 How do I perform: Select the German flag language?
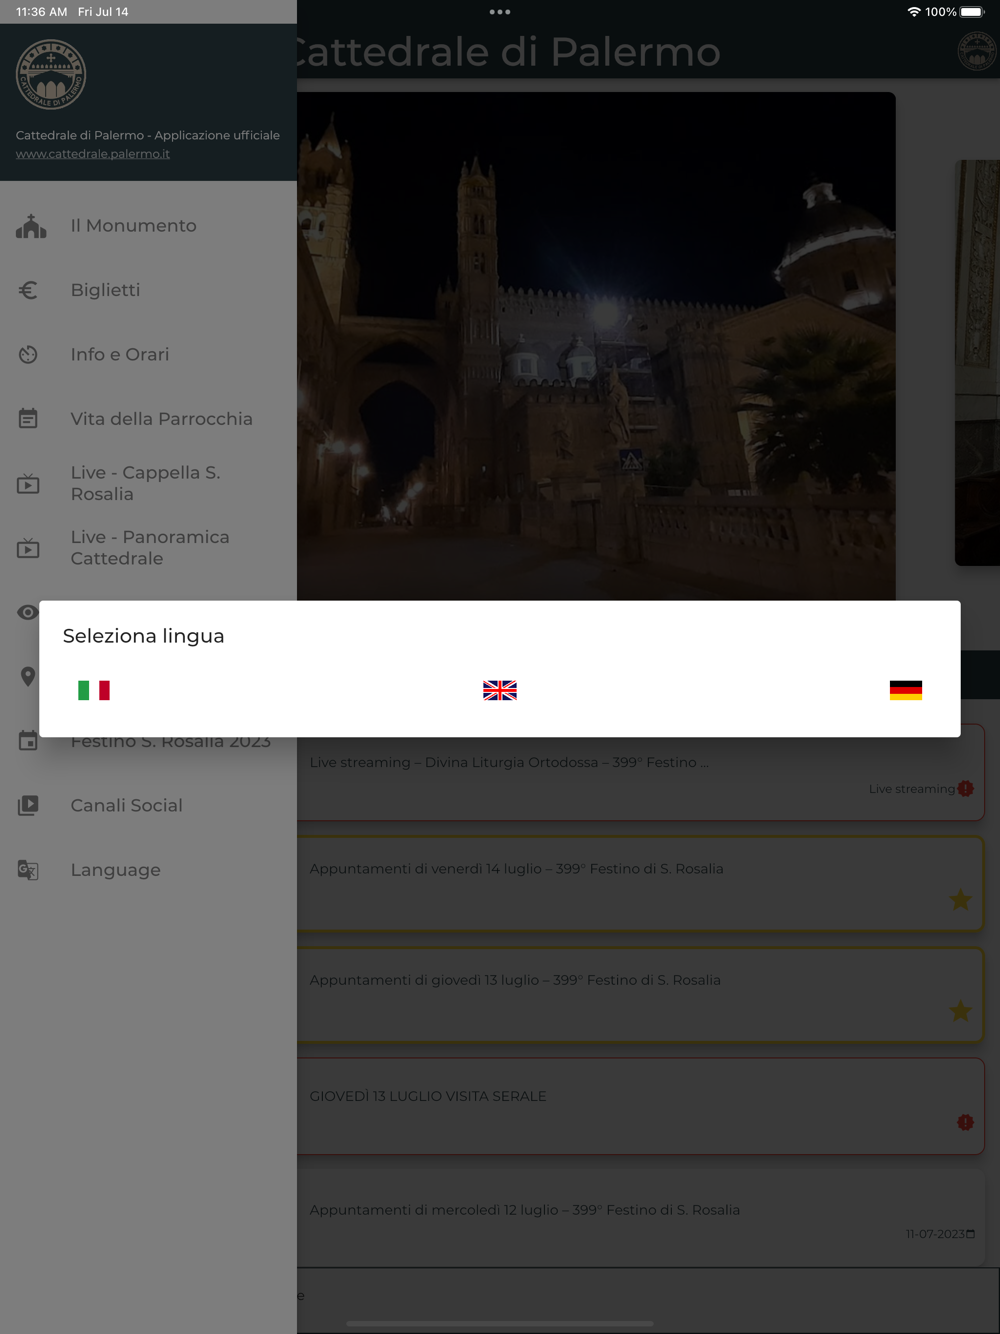pos(906,690)
